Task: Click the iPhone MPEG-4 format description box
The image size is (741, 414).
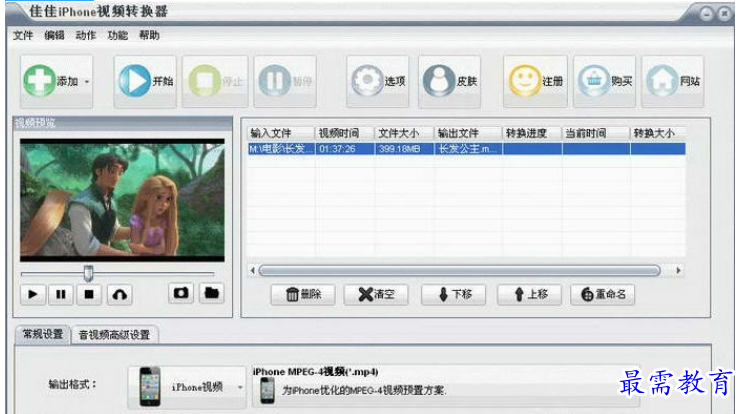Action: 446,386
